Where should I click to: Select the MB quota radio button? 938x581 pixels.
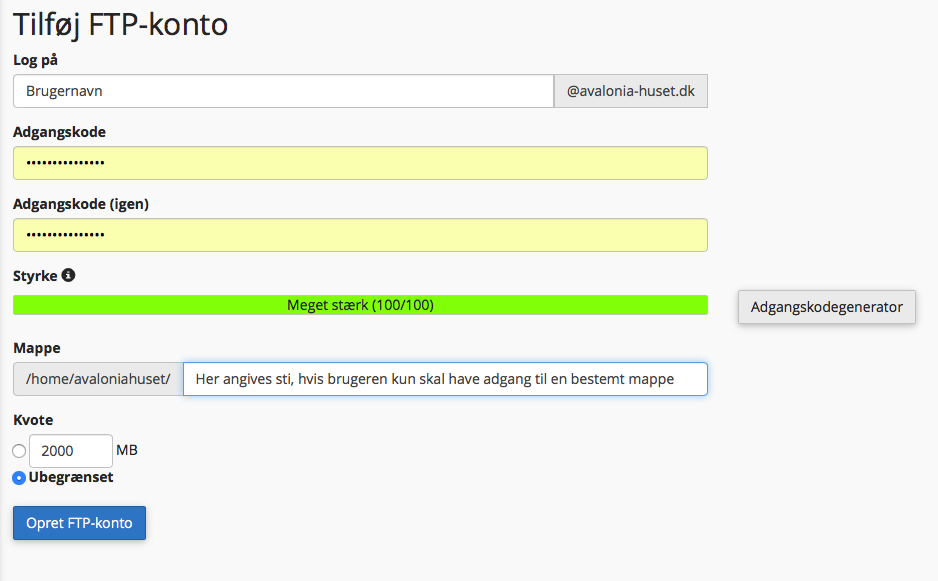[19, 451]
